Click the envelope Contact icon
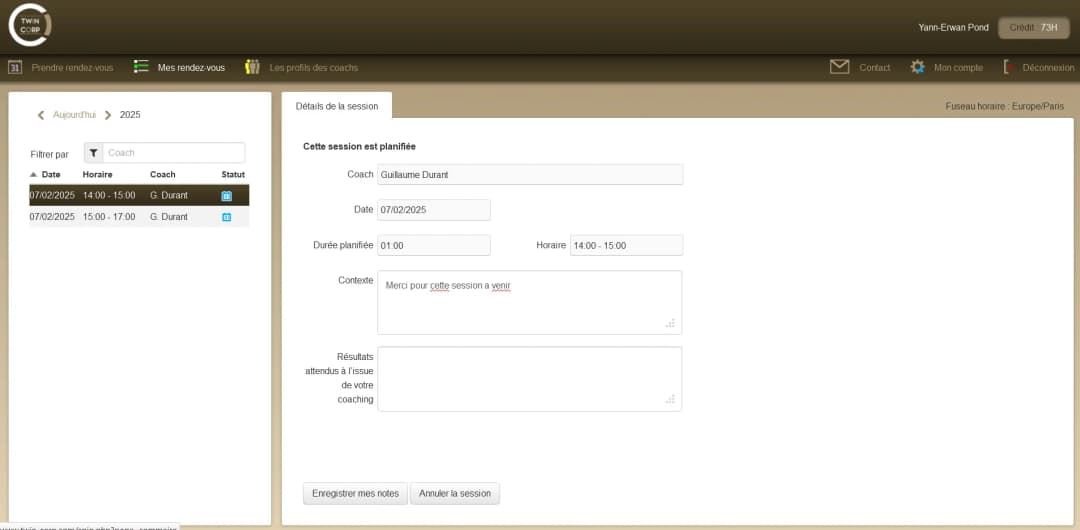Image resolution: width=1080 pixels, height=530 pixels. point(839,67)
